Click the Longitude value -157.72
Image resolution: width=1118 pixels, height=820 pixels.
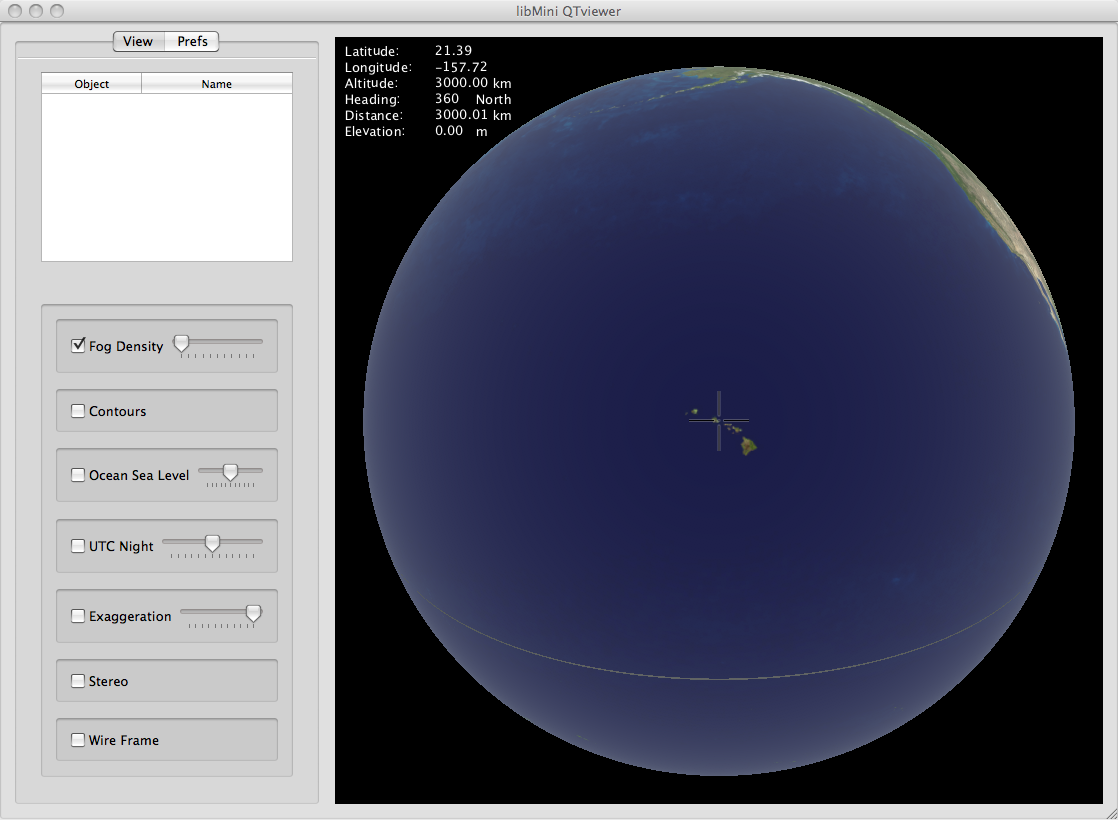(x=461, y=67)
